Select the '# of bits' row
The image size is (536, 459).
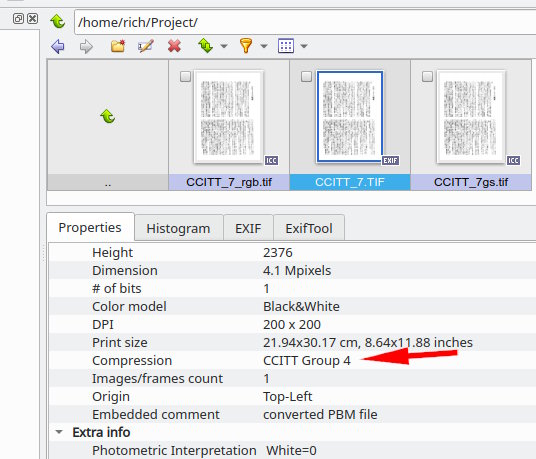(293, 289)
